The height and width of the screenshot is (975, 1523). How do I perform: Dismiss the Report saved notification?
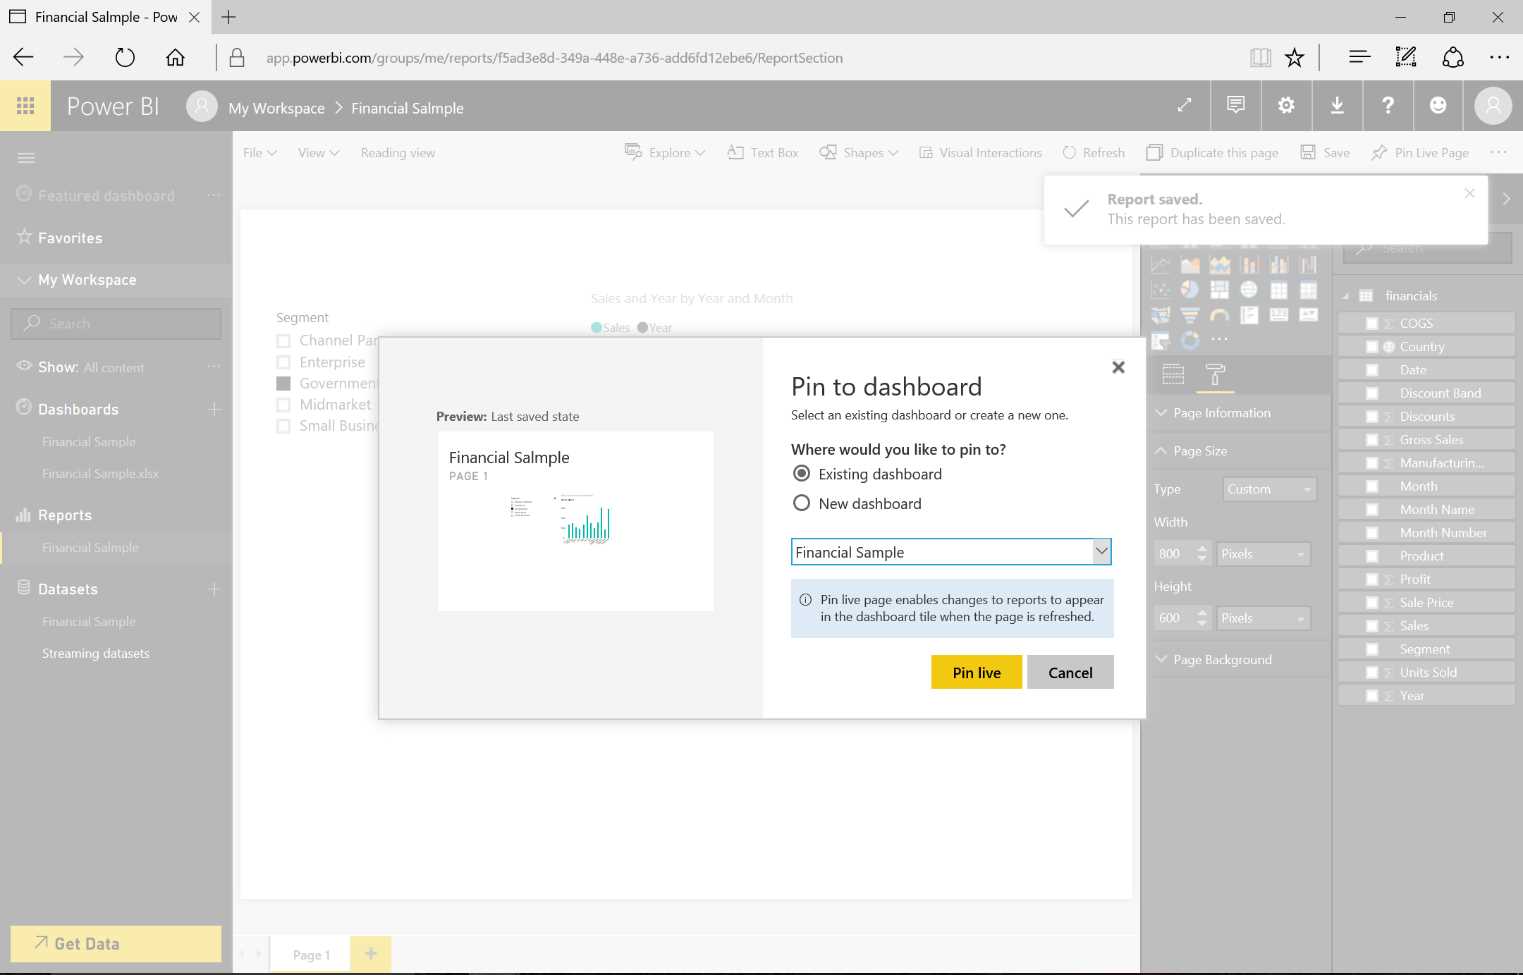pos(1469,193)
